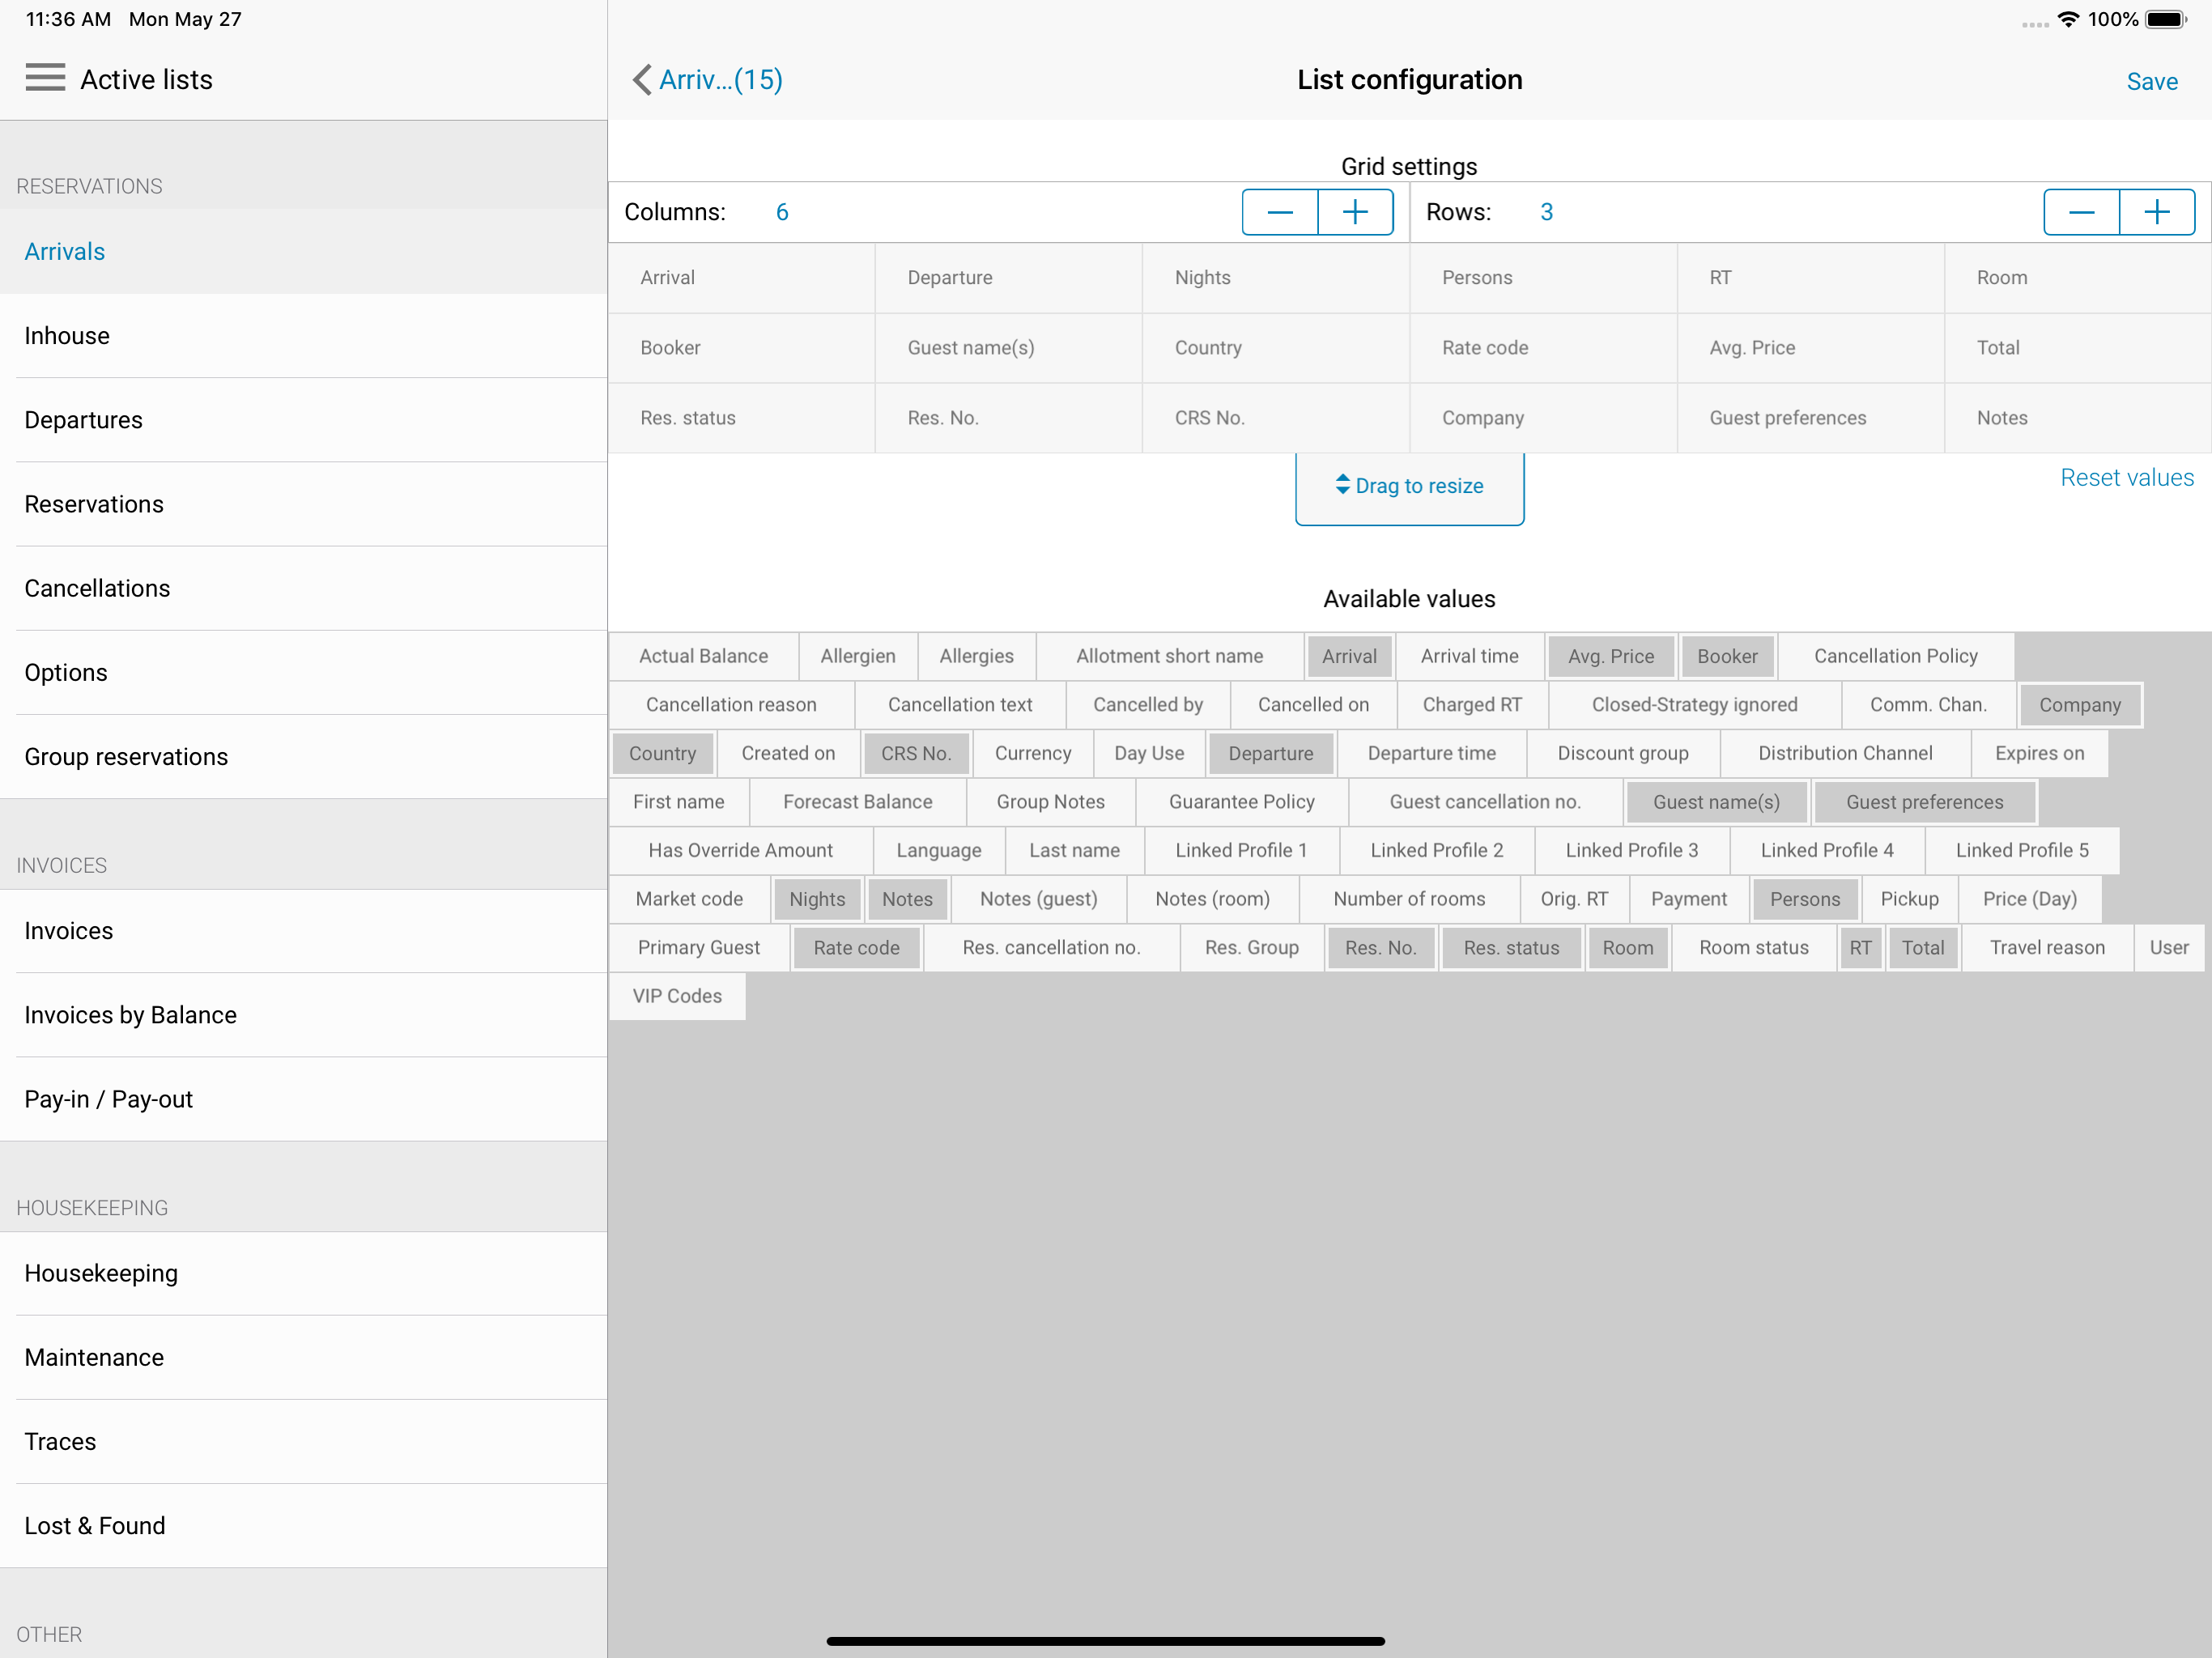Open the hamburger menu icon
This screenshot has width=2212, height=1658.
point(45,78)
